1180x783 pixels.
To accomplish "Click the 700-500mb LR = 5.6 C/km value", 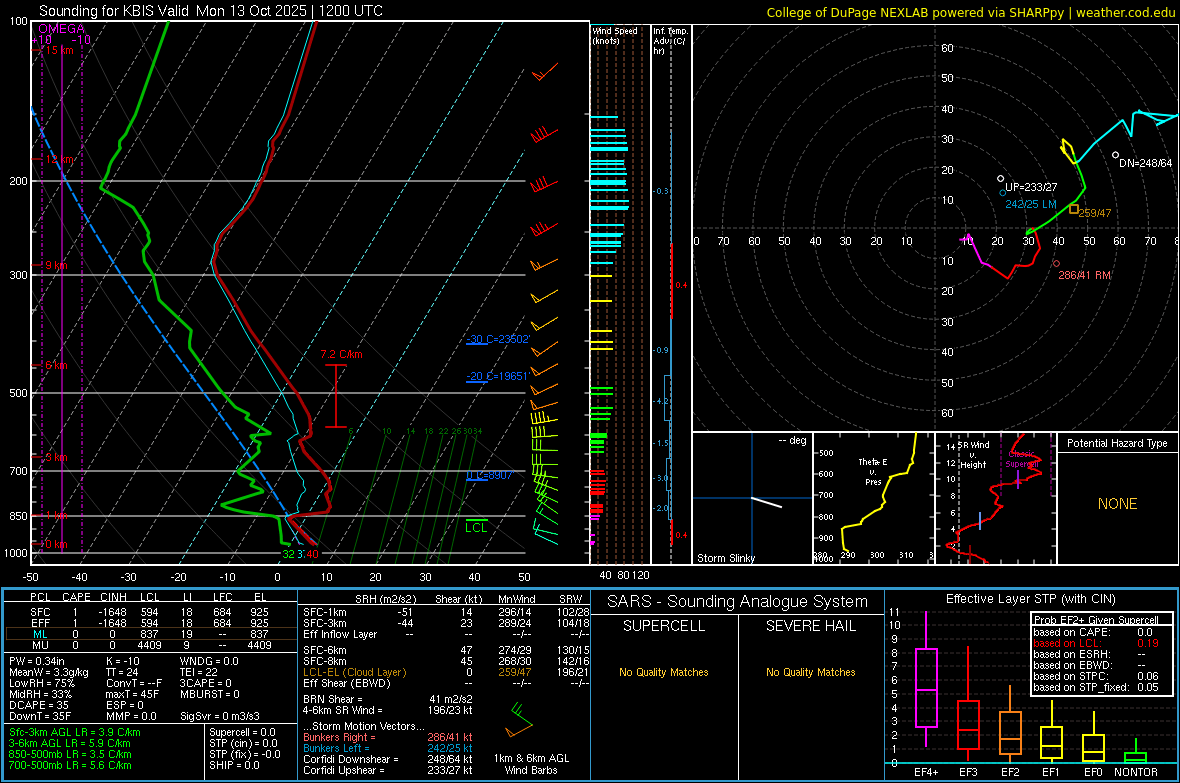I will [x=70, y=765].
